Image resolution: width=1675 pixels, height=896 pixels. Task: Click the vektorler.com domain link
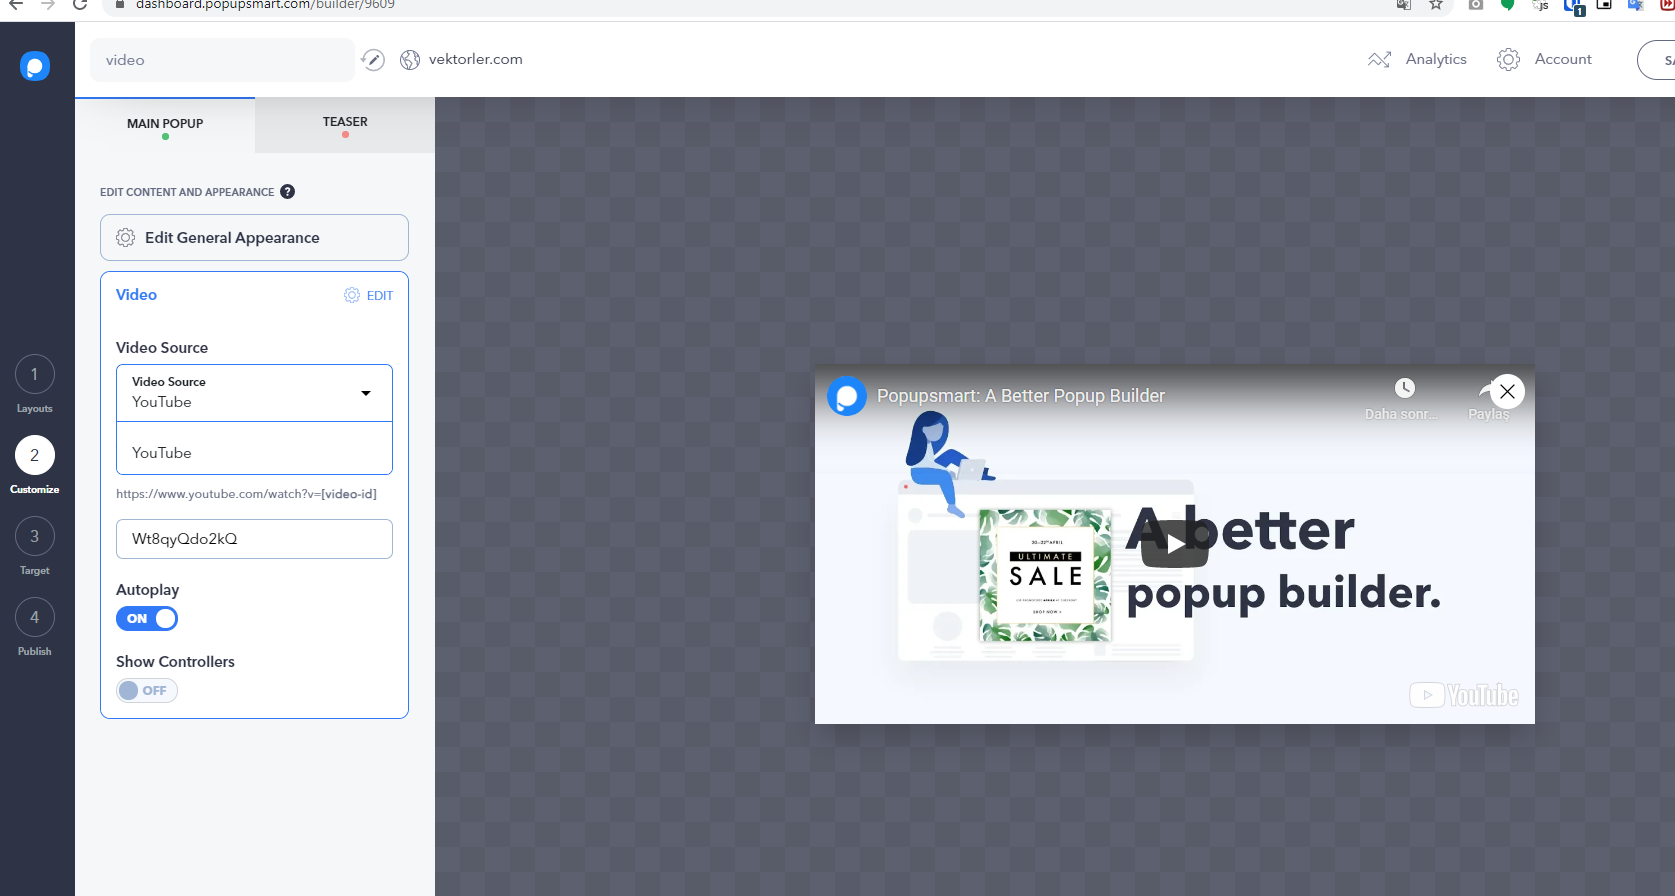(476, 59)
